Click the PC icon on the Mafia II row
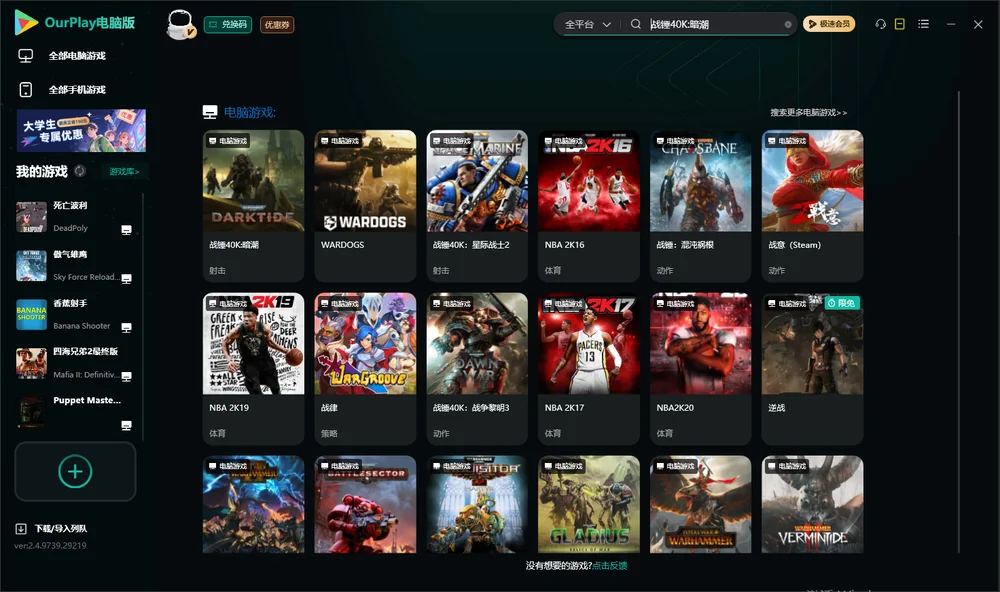This screenshot has height=592, width=1000. [x=126, y=376]
